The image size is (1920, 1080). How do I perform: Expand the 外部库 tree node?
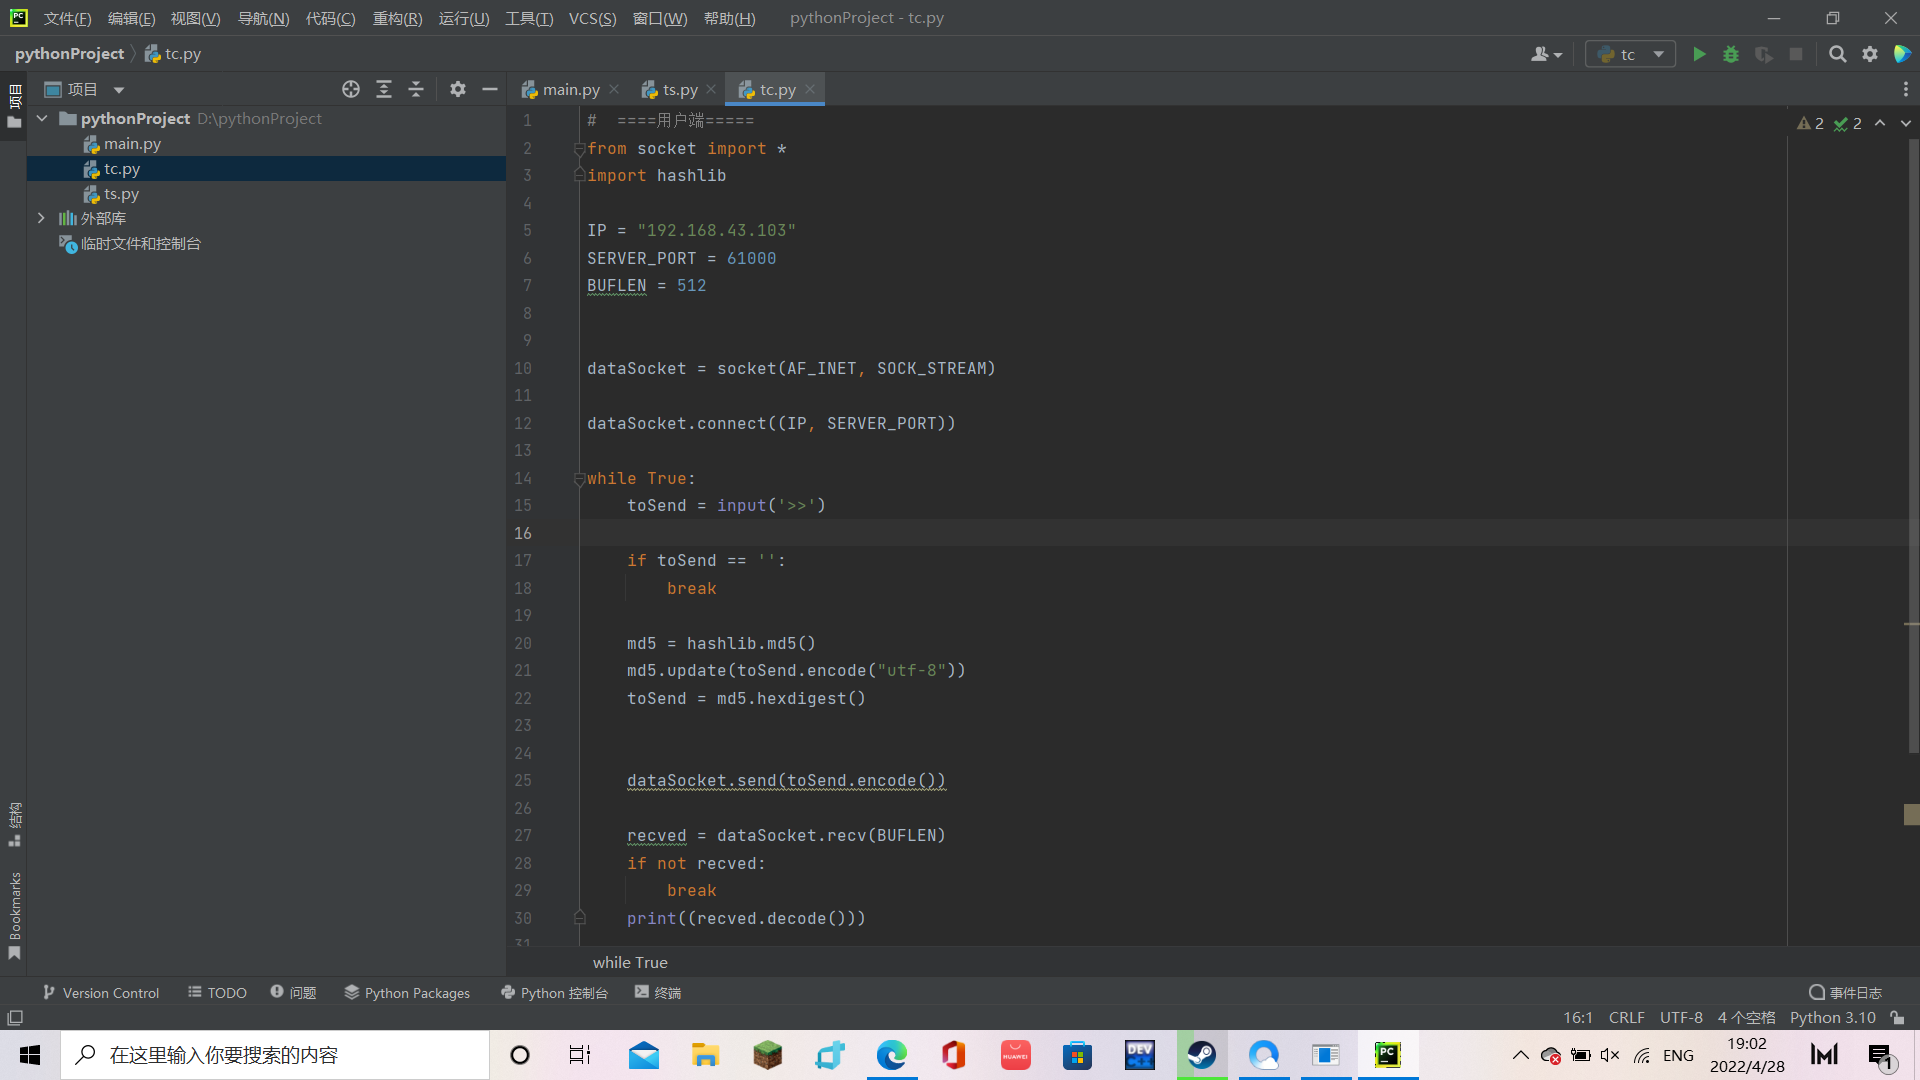pos(40,219)
